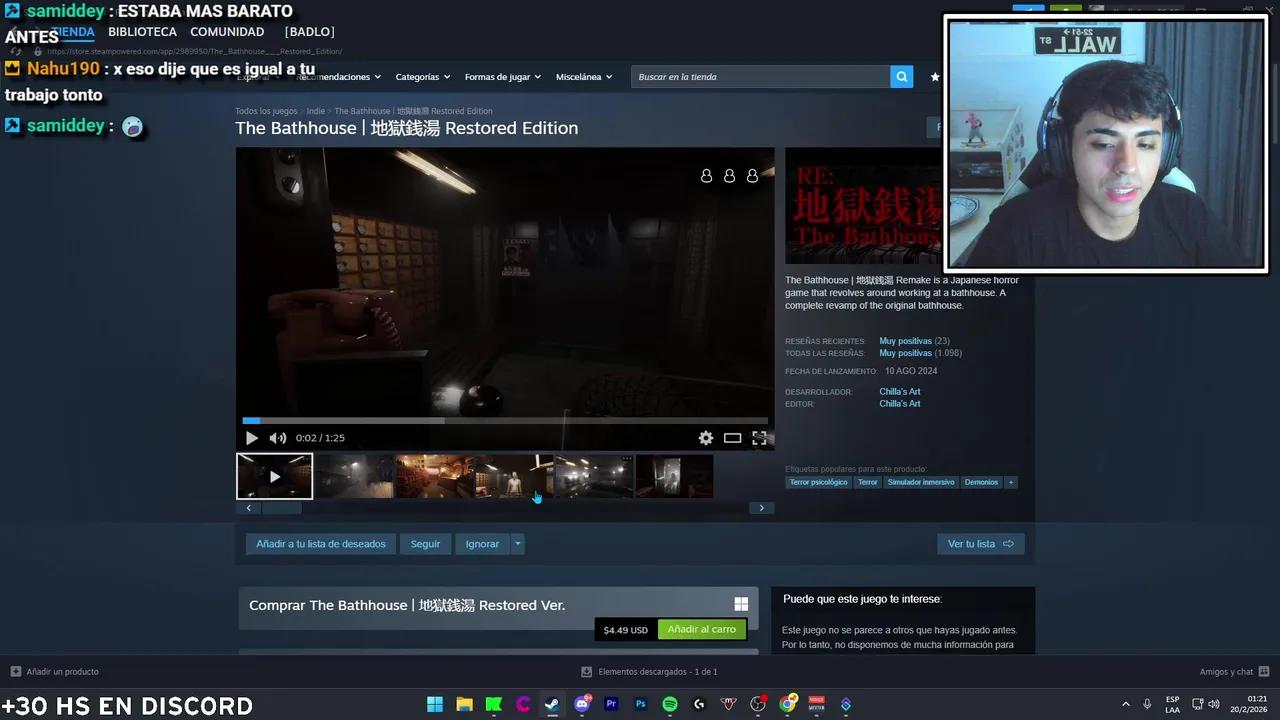The height and width of the screenshot is (720, 1280).
Task: Open Discord from the taskbar
Action: click(x=582, y=704)
